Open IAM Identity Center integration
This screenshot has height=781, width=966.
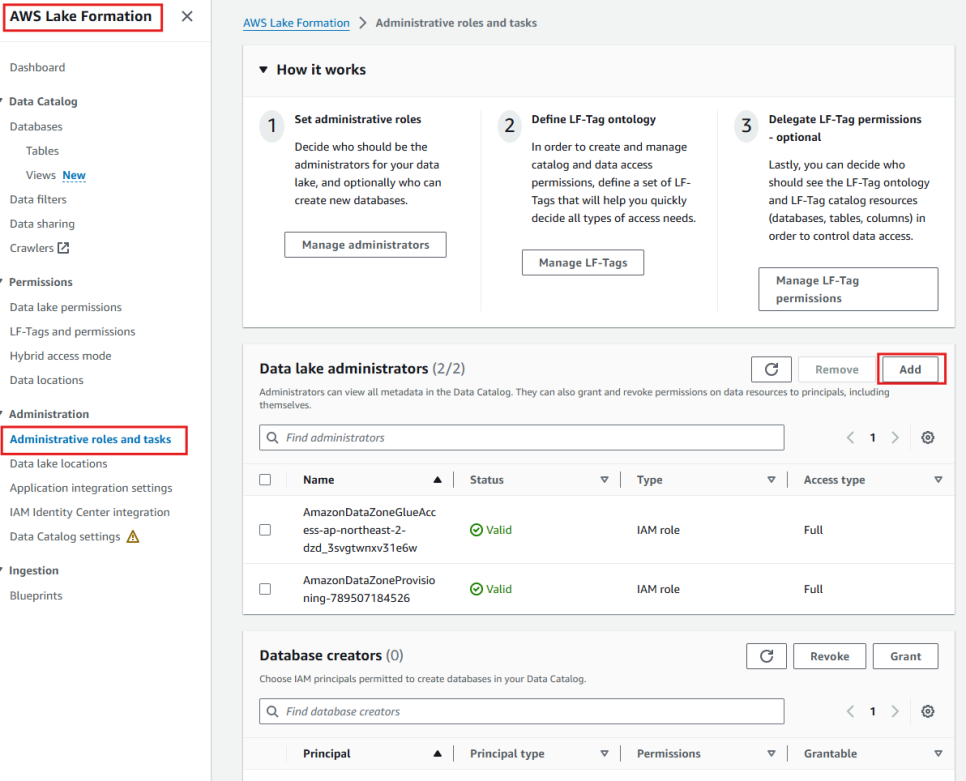click(89, 512)
